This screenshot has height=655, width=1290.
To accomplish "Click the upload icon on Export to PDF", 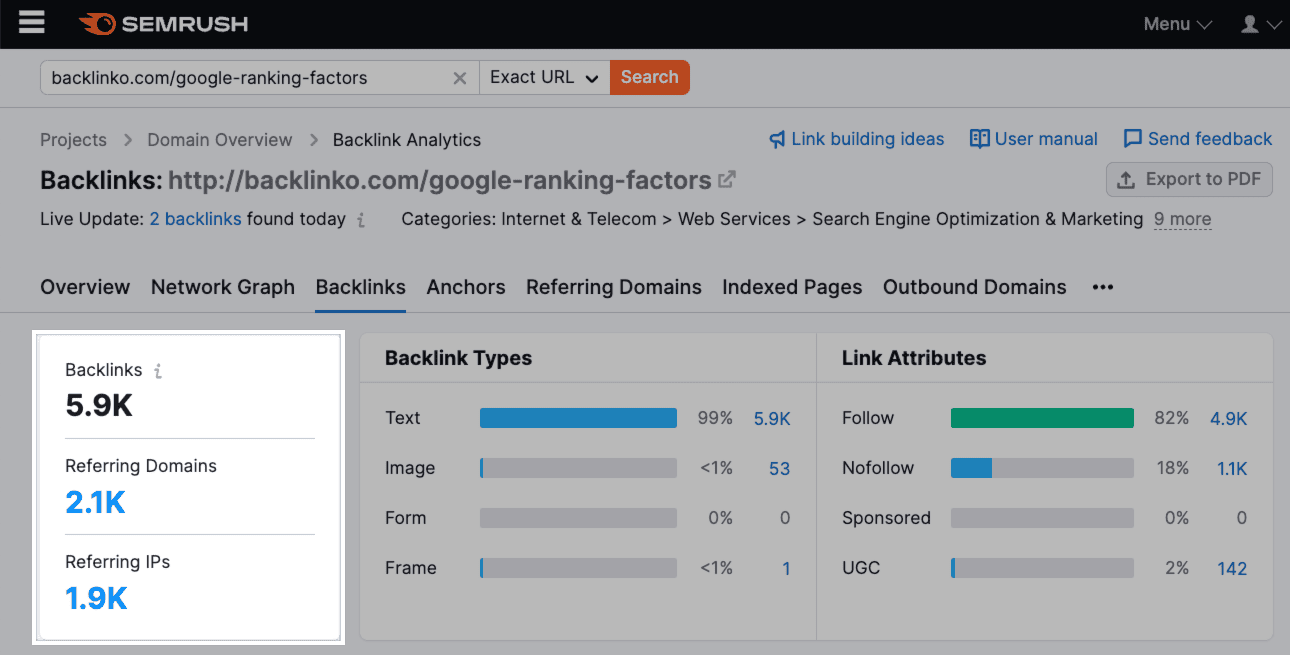I will pyautogui.click(x=1126, y=180).
